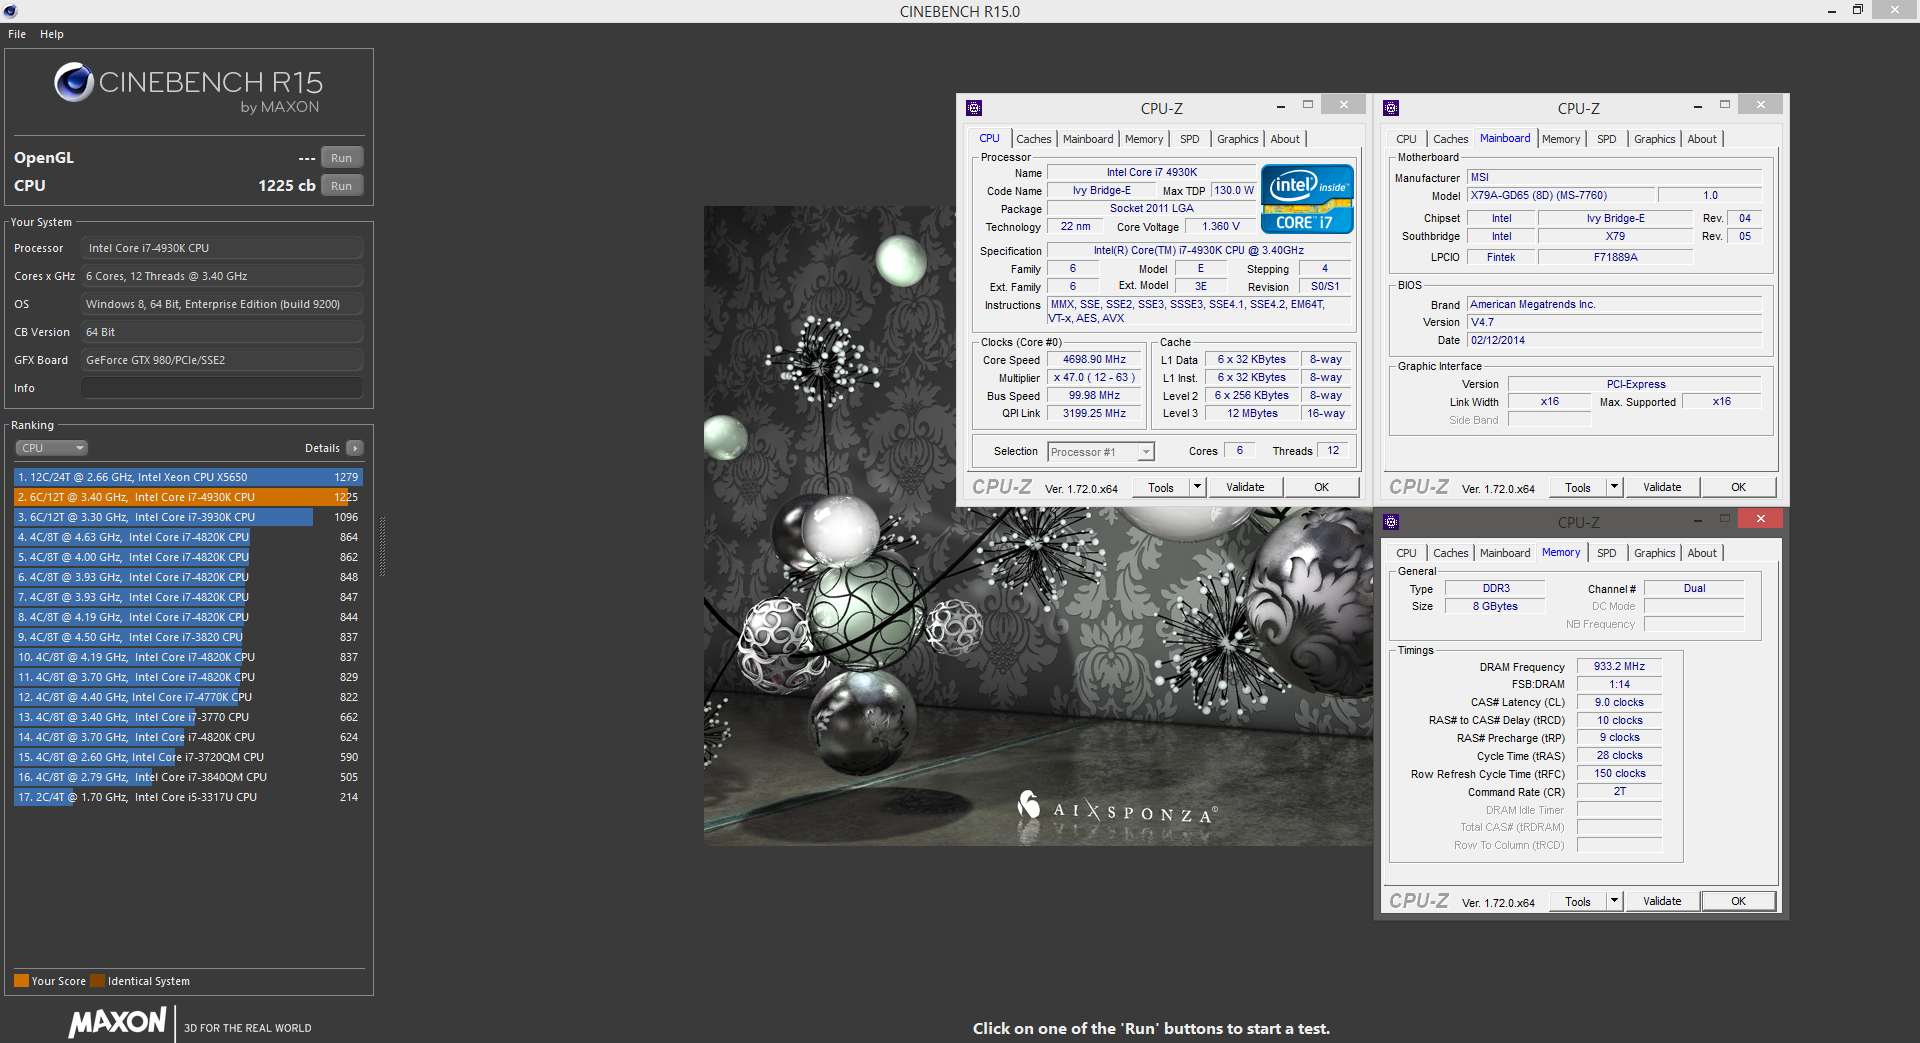Click the panel resize grip beside the ranking list

coord(382,547)
